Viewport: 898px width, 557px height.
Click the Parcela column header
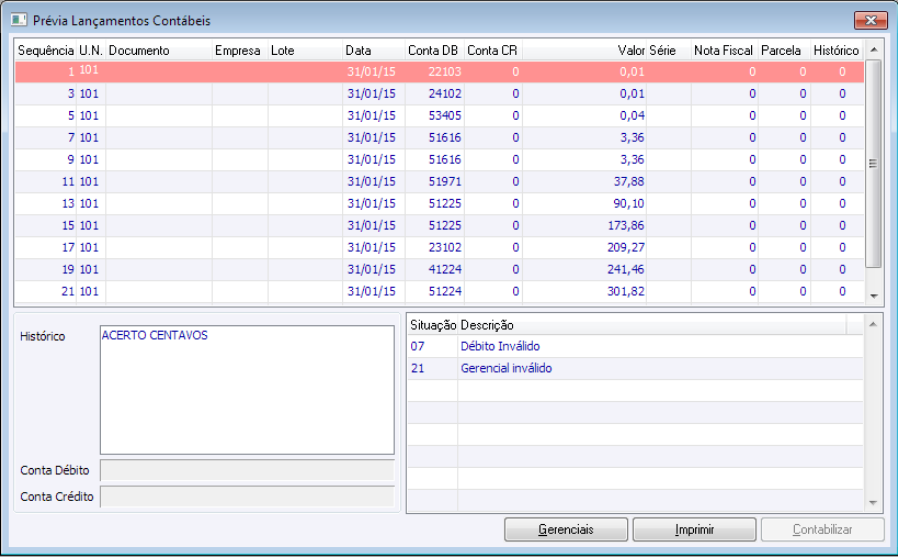click(x=784, y=50)
